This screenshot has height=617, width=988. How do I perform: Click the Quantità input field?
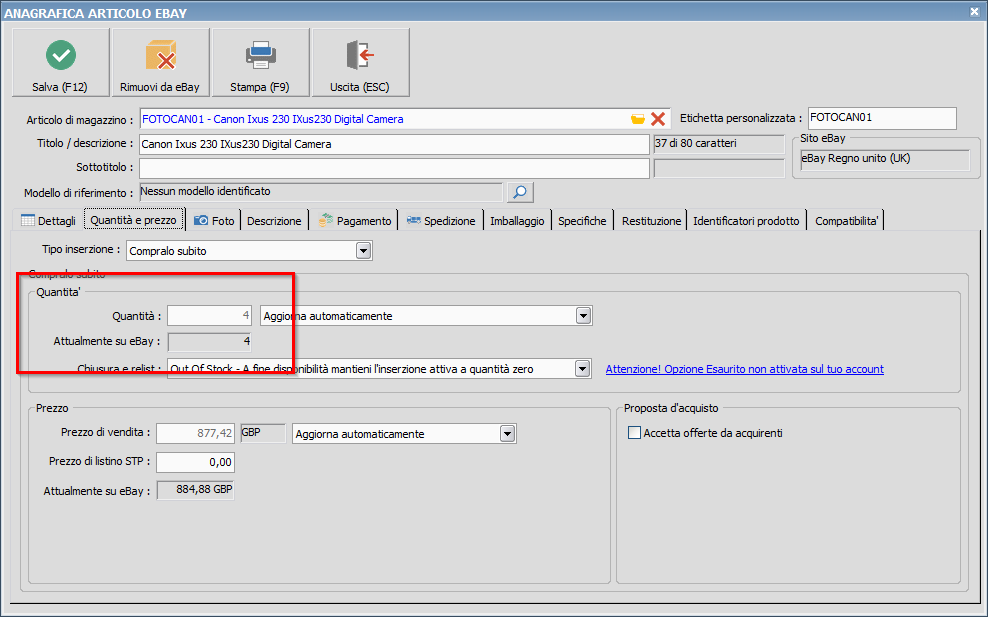point(210,316)
